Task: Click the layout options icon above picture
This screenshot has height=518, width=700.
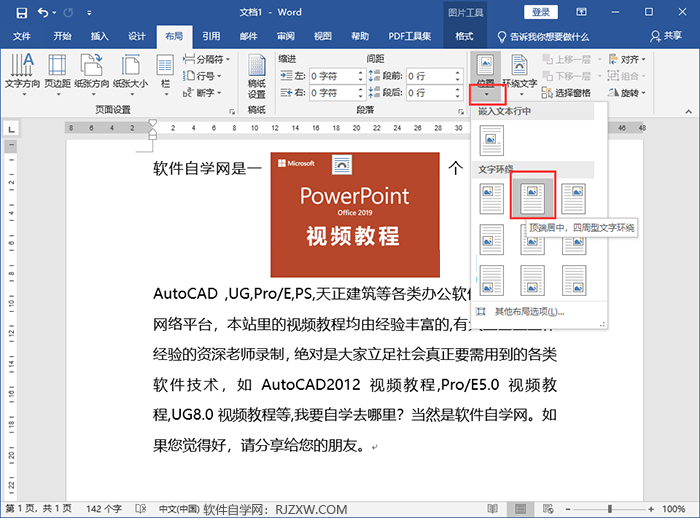Action: [342, 164]
